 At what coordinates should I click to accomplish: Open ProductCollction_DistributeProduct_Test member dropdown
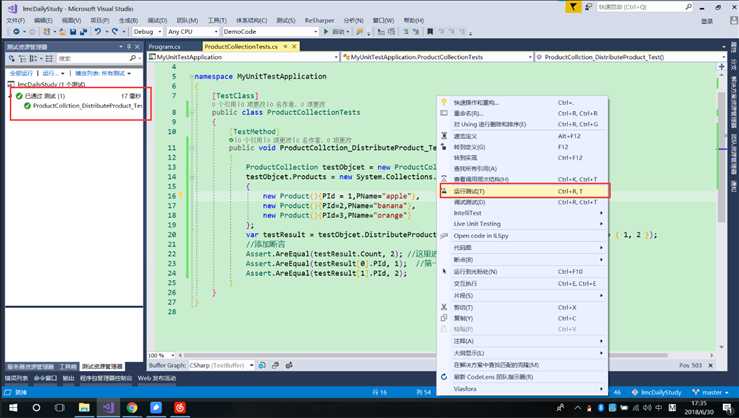631,57
